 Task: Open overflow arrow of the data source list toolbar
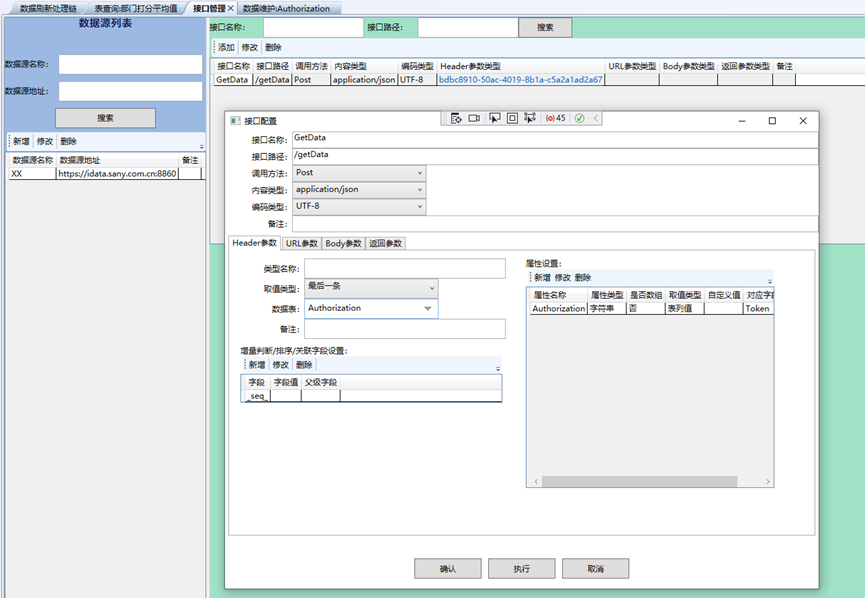[202, 146]
